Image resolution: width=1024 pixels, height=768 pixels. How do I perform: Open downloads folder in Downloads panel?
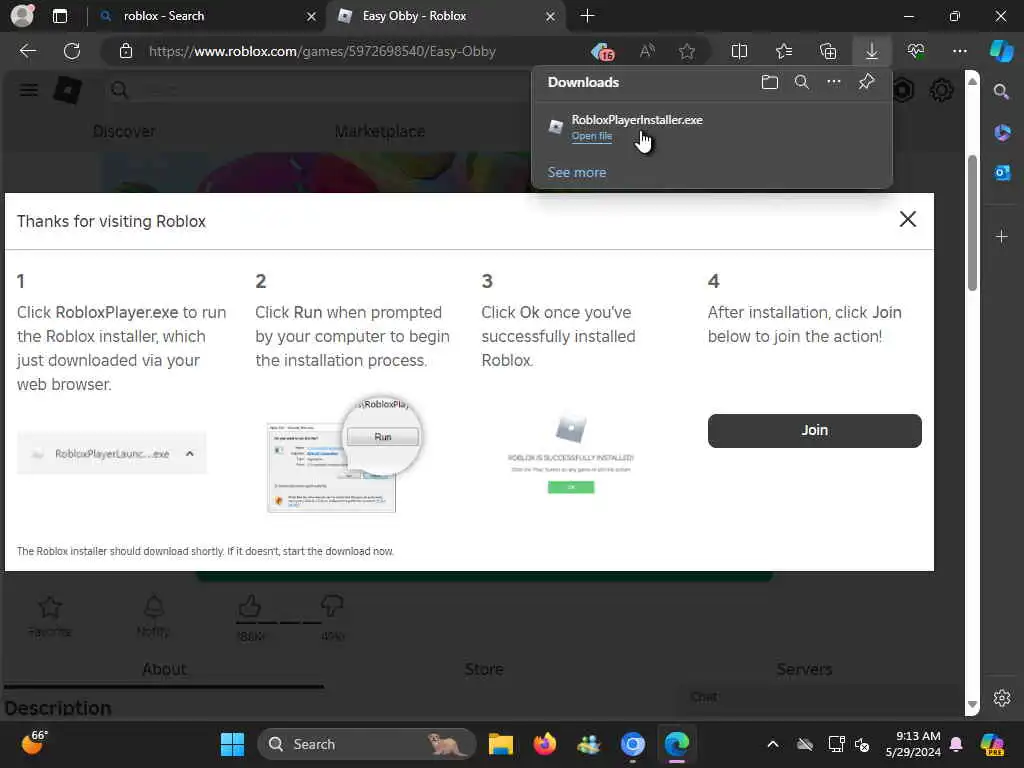770,82
